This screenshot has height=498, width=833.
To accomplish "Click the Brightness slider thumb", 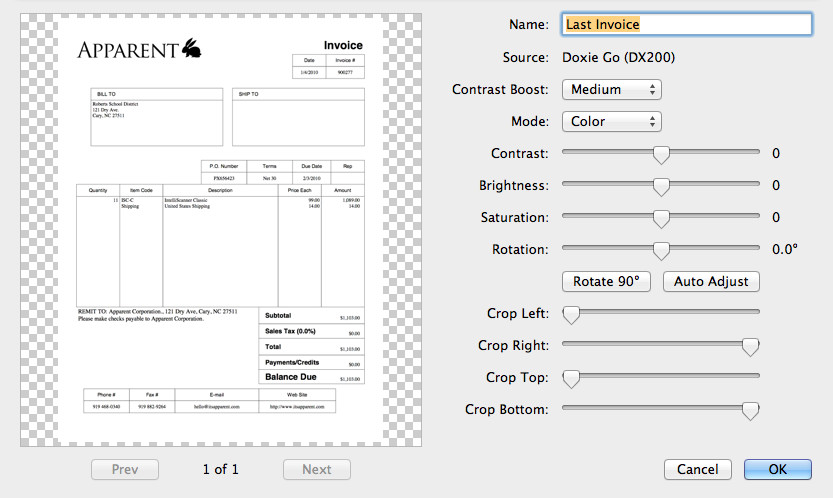I will (x=661, y=187).
